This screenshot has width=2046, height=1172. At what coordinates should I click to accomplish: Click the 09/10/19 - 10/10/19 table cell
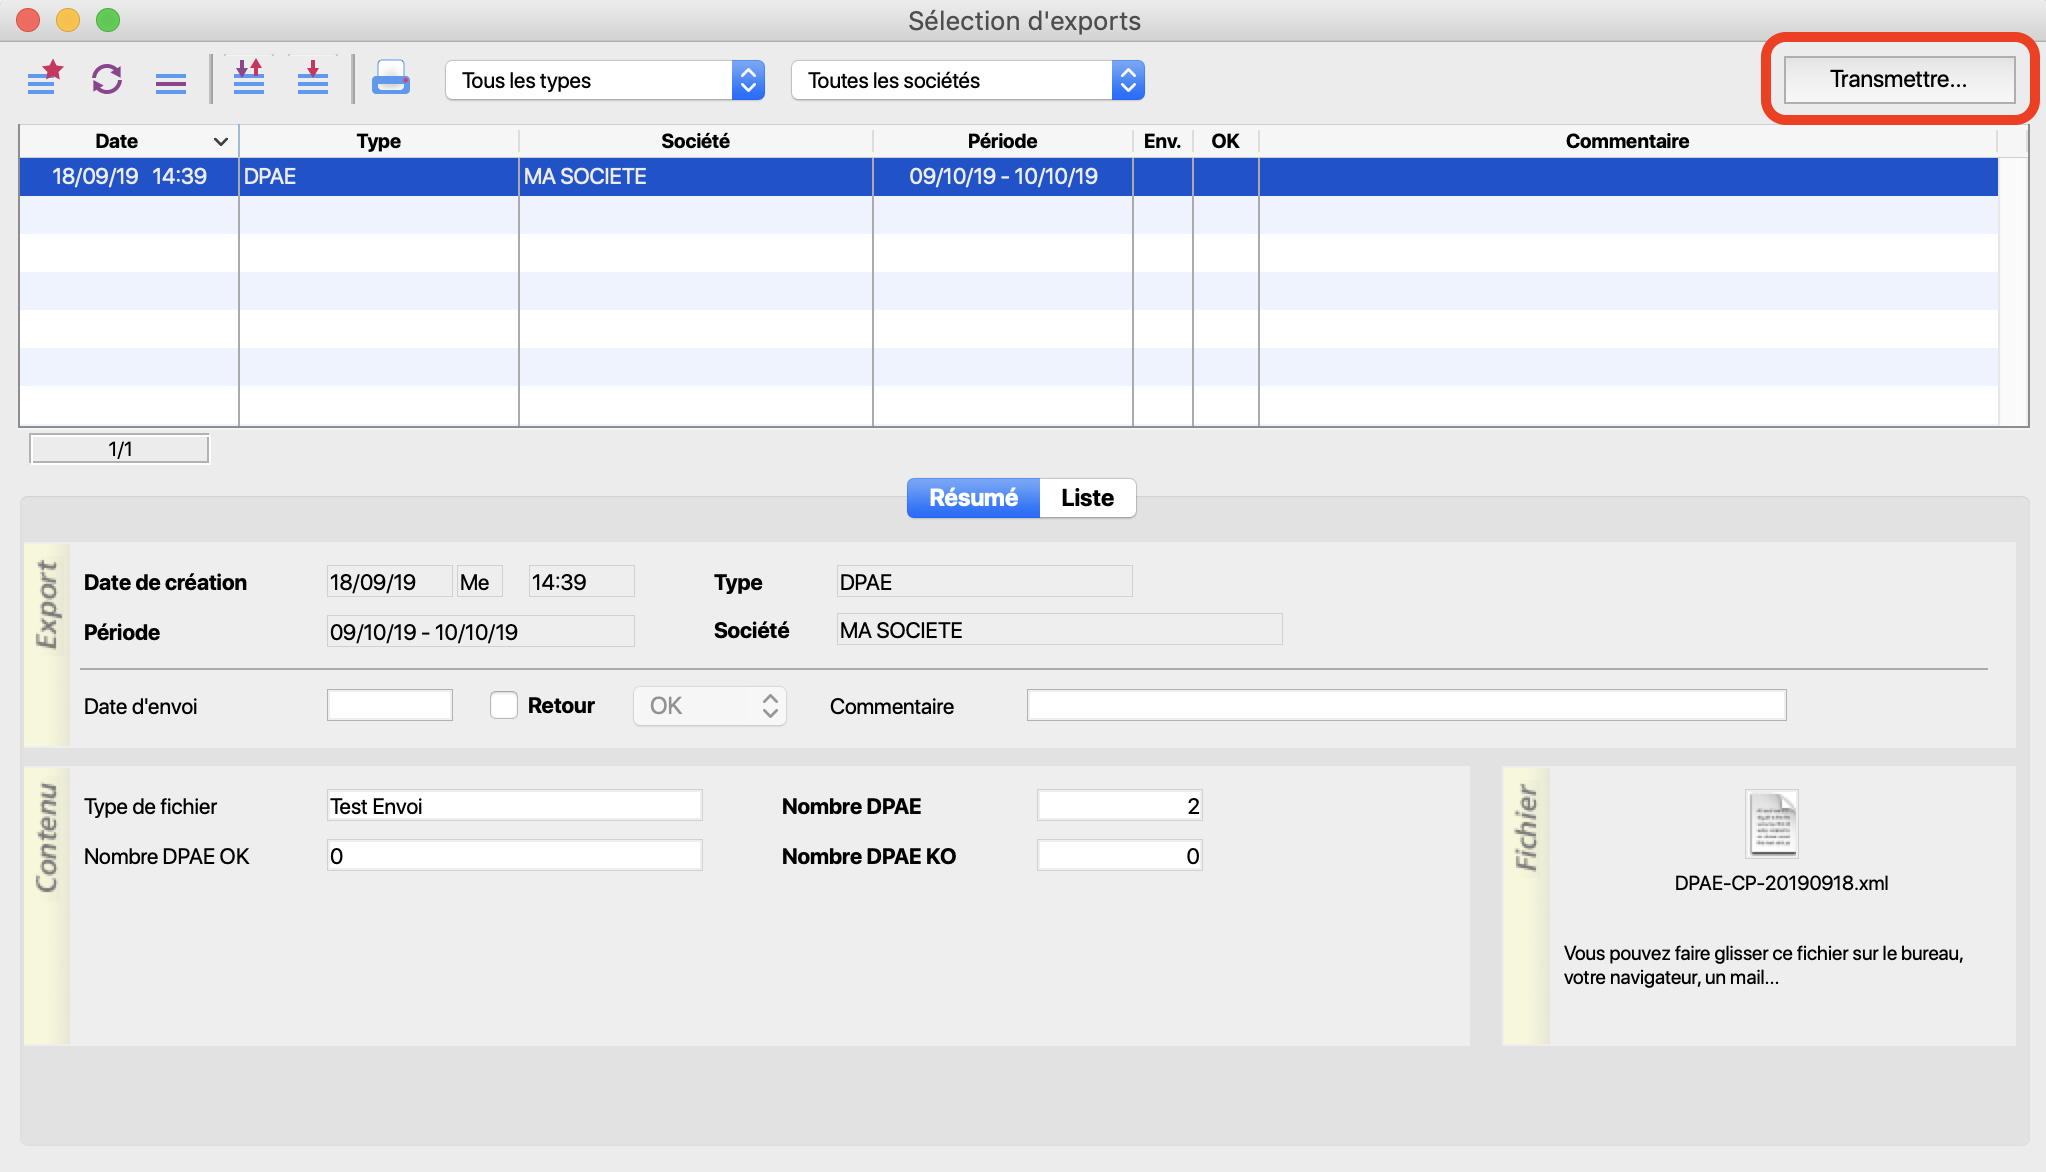1003,177
